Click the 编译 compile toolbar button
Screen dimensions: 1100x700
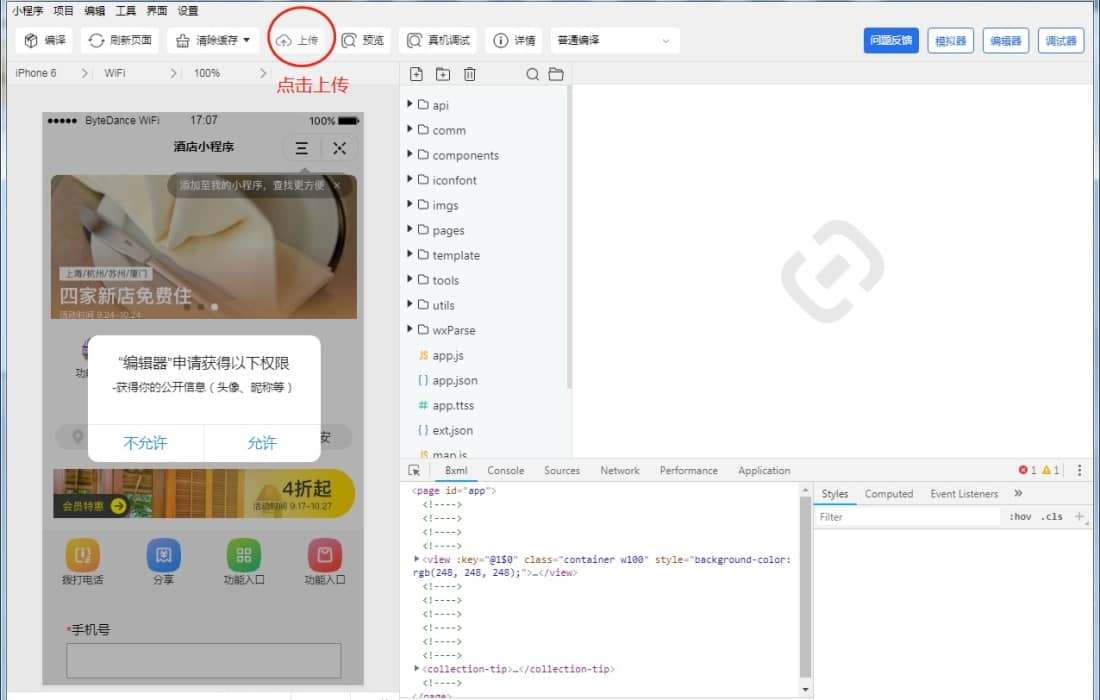pos(45,40)
